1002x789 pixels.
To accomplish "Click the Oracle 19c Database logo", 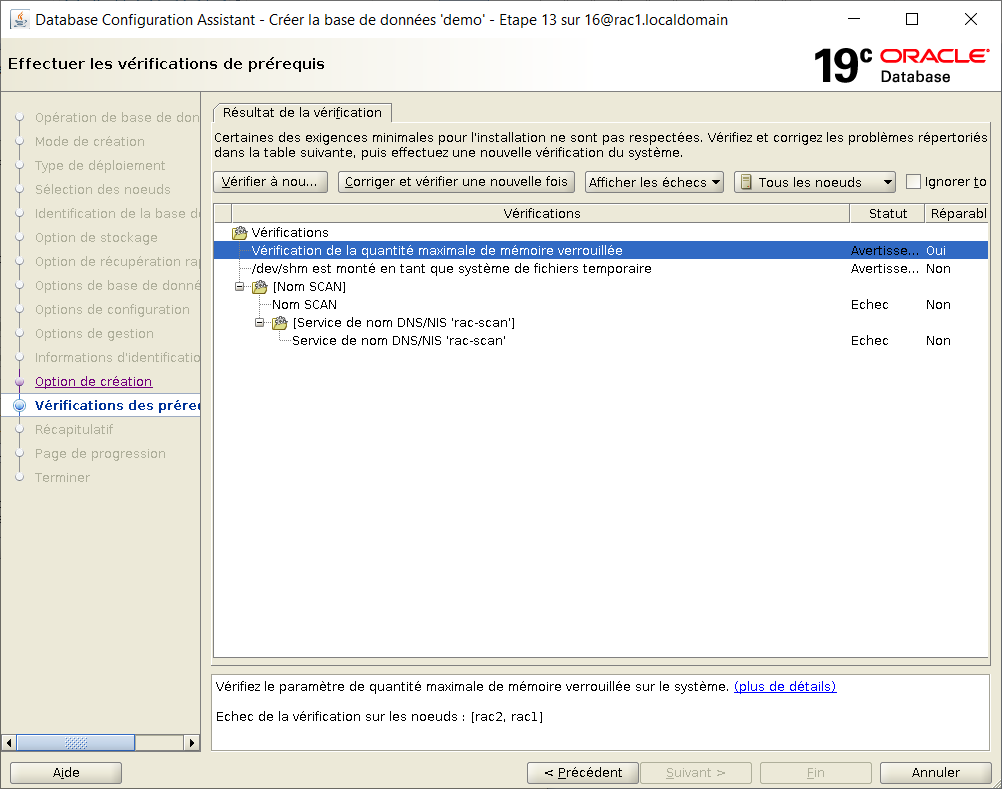I will click(x=902, y=65).
